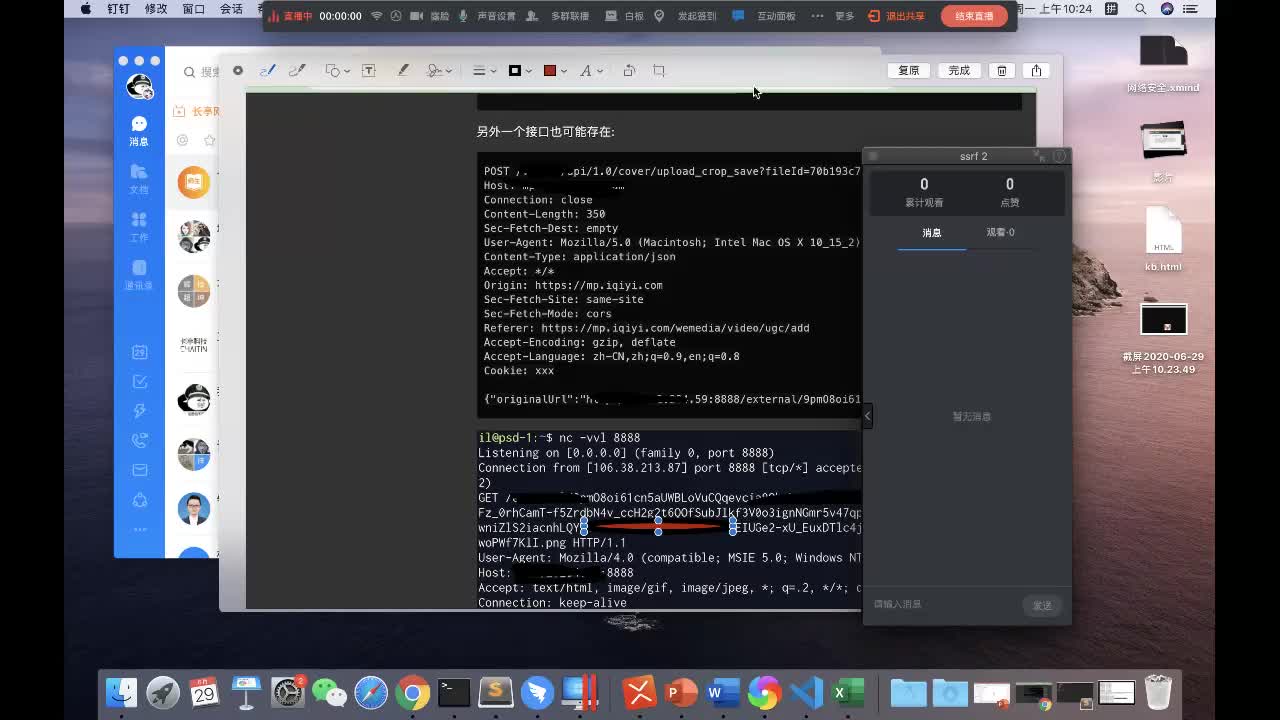Select the highlight marker tool

point(403,71)
